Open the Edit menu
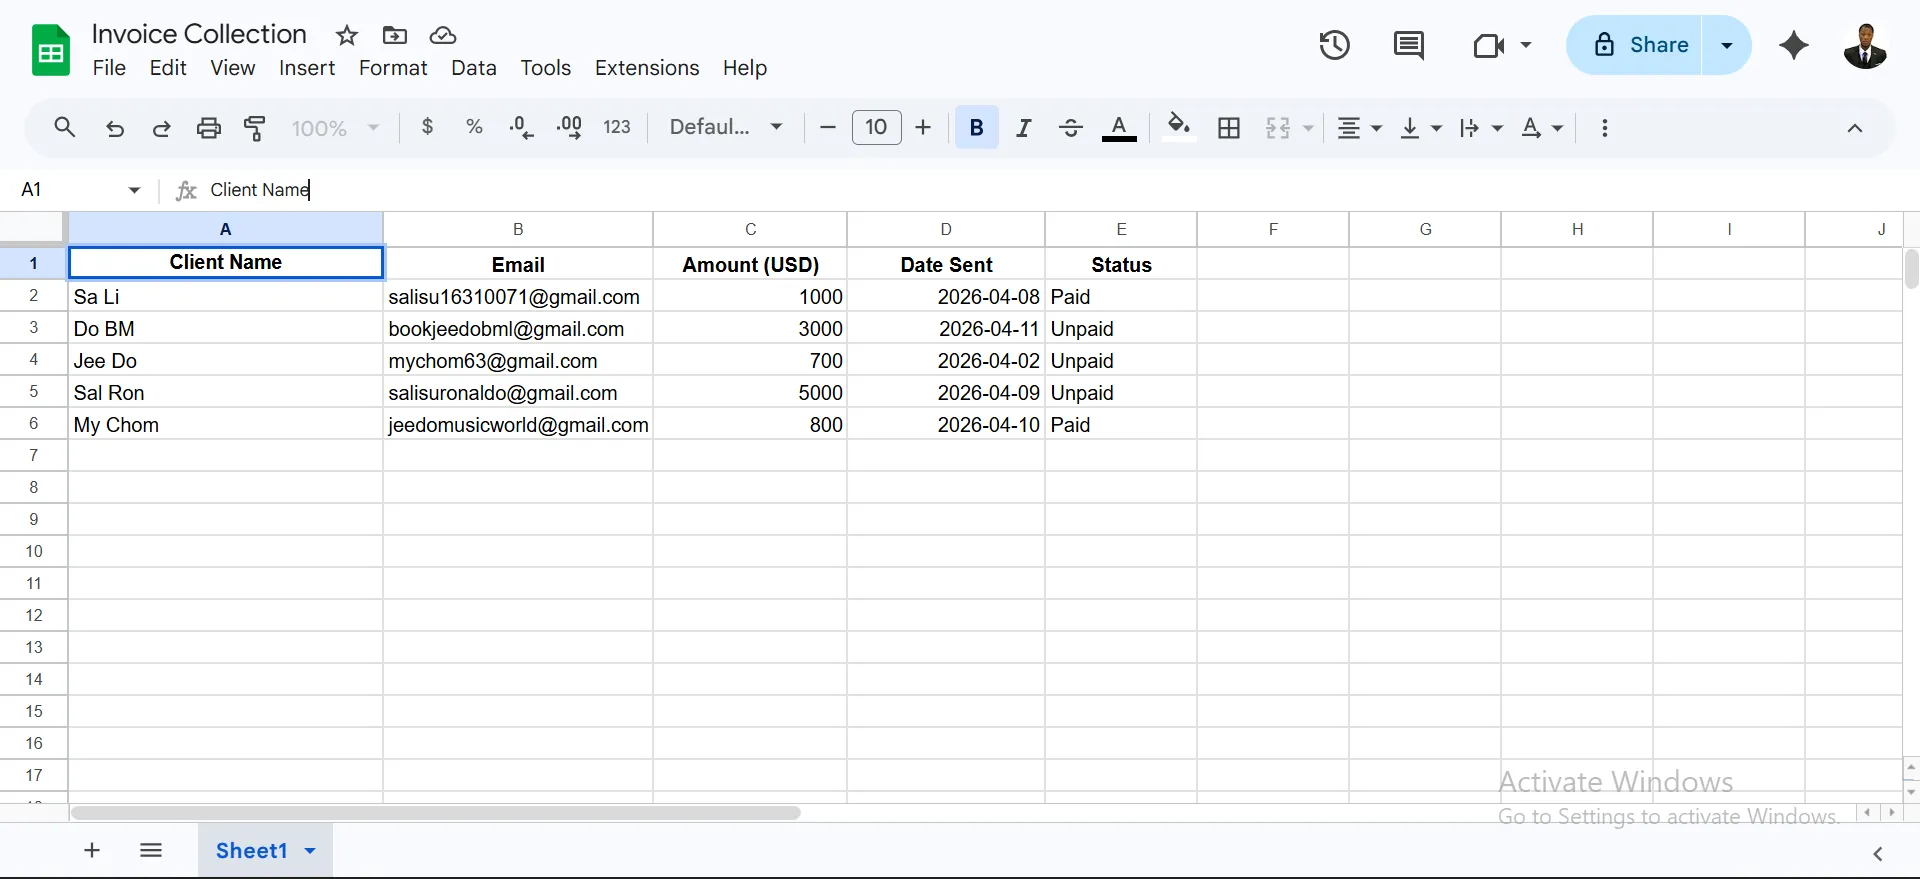Screen dimensions: 1920x879 168,68
